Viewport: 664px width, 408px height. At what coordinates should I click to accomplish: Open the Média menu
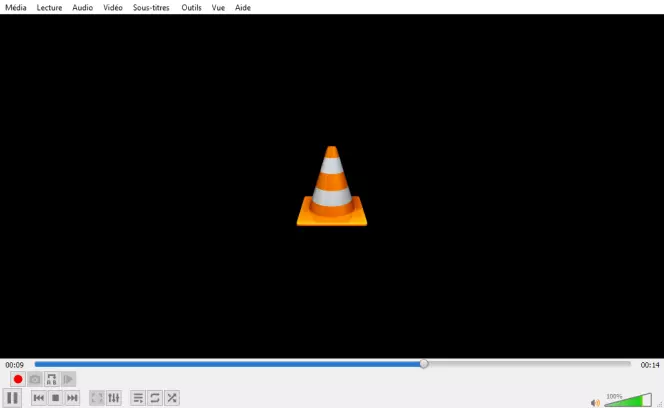click(16, 8)
